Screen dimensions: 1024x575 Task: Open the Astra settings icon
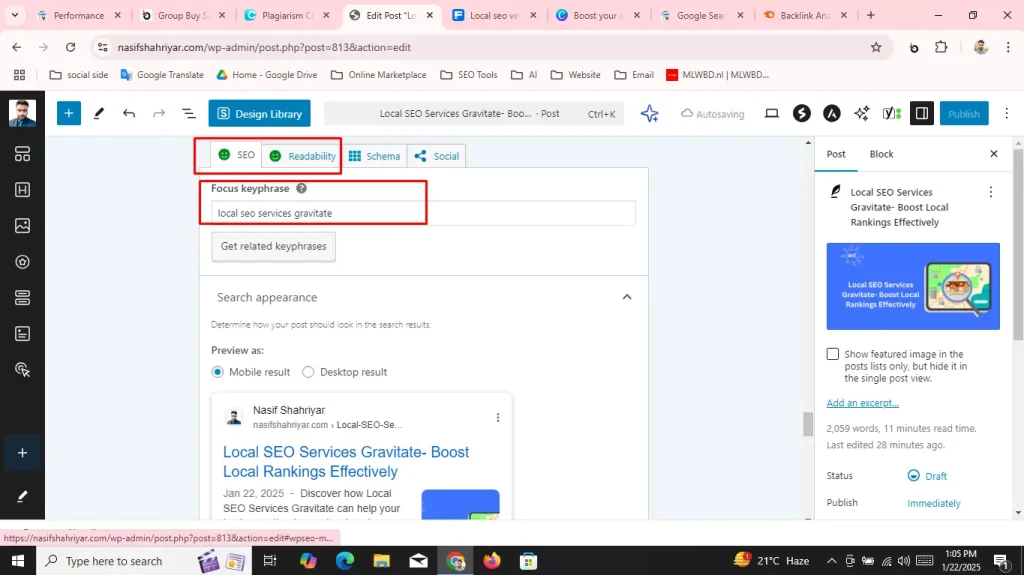pyautogui.click(x=831, y=114)
